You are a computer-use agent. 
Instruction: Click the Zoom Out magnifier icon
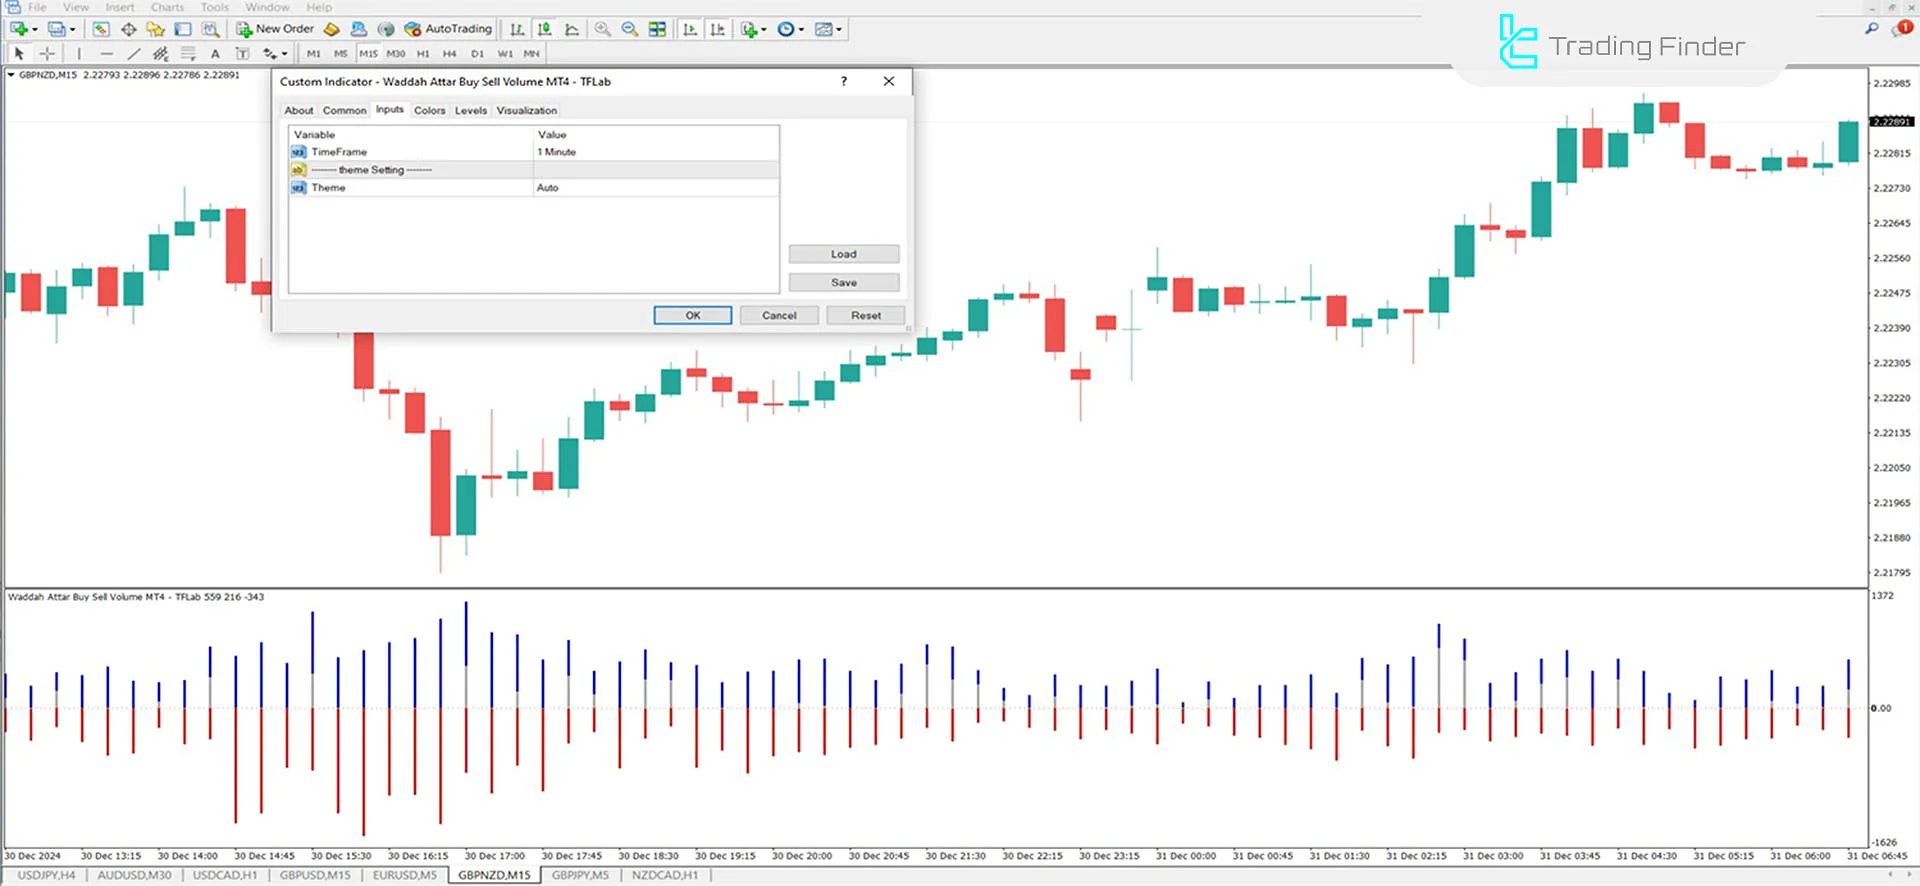click(x=630, y=29)
